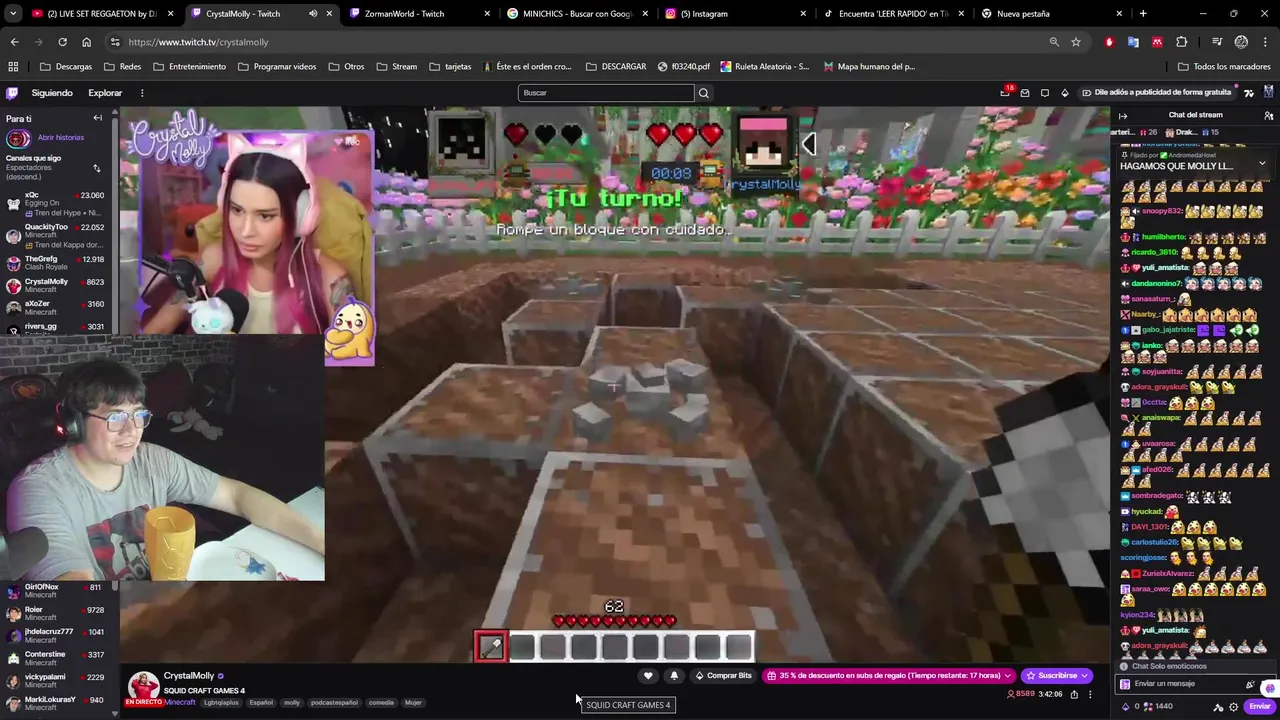Click the browser back arrow
The height and width of the screenshot is (720, 1280).
pyautogui.click(x=14, y=42)
